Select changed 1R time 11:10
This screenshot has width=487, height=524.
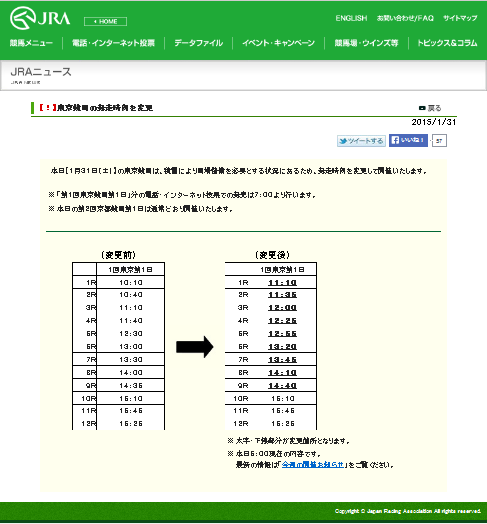click(x=282, y=283)
